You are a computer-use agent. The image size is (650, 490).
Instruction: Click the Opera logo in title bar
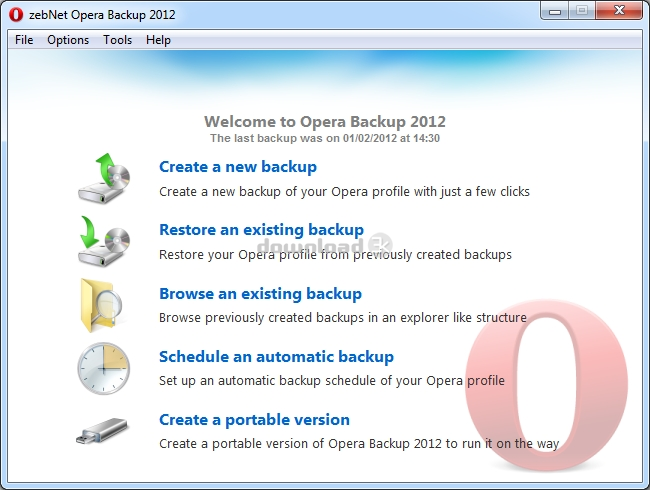pos(16,15)
